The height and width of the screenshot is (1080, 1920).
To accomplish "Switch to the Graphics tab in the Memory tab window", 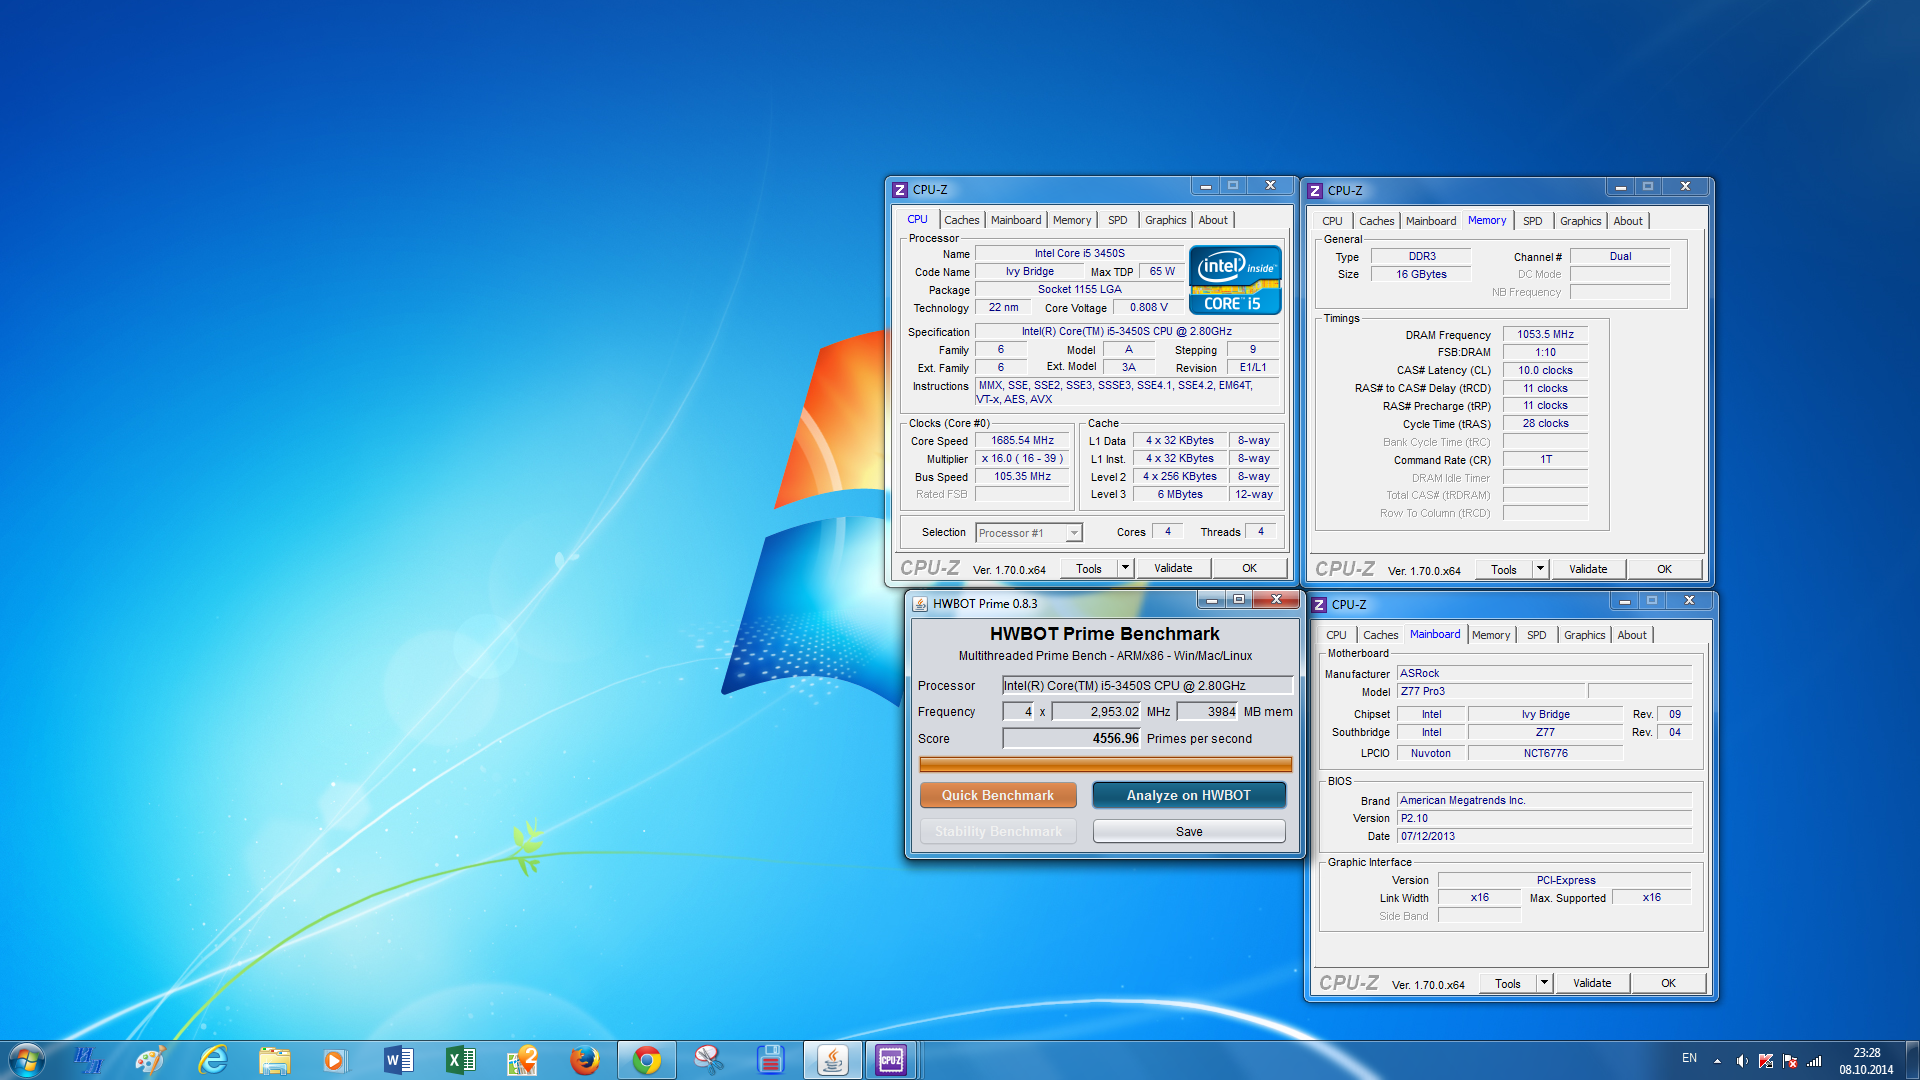I will [x=1580, y=221].
